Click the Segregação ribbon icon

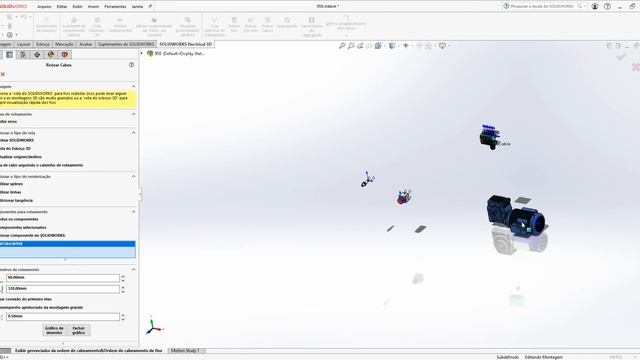point(287,23)
